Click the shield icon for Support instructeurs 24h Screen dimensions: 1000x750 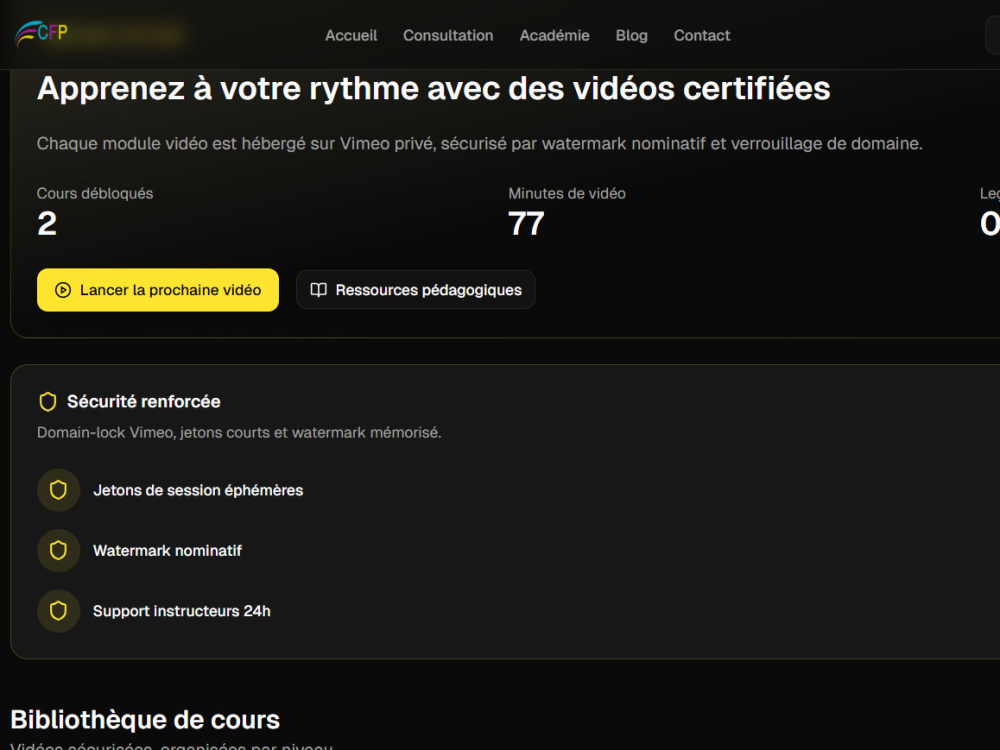pos(58,611)
